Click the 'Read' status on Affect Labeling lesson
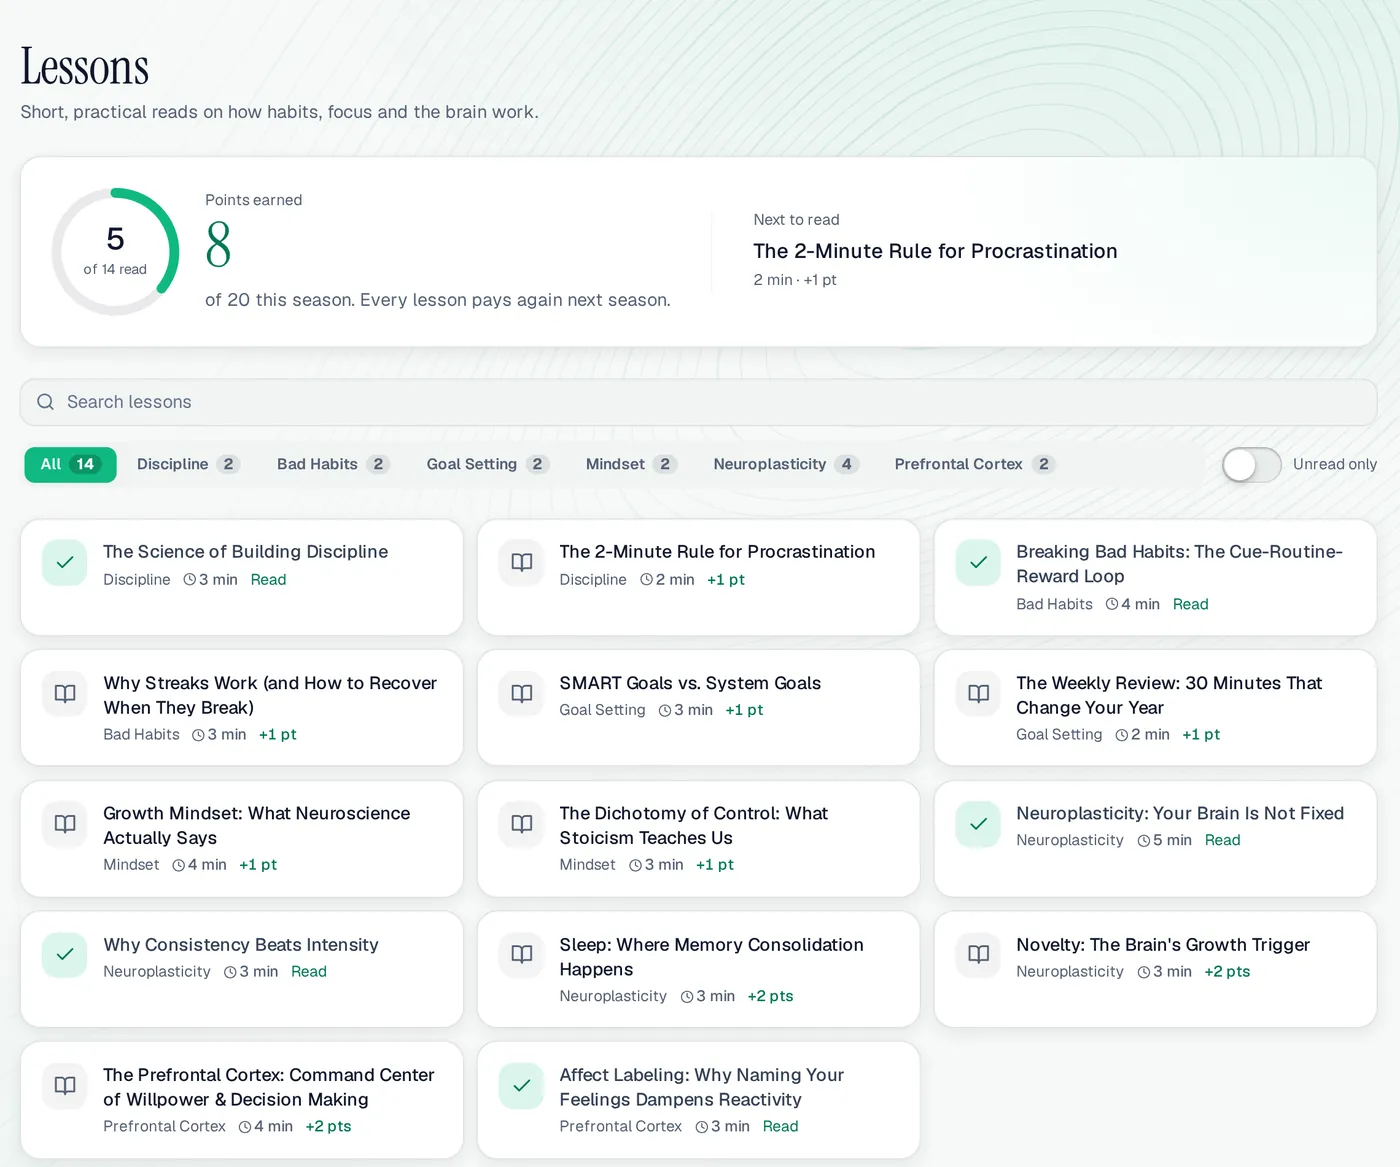1400x1167 pixels. [x=780, y=1127]
